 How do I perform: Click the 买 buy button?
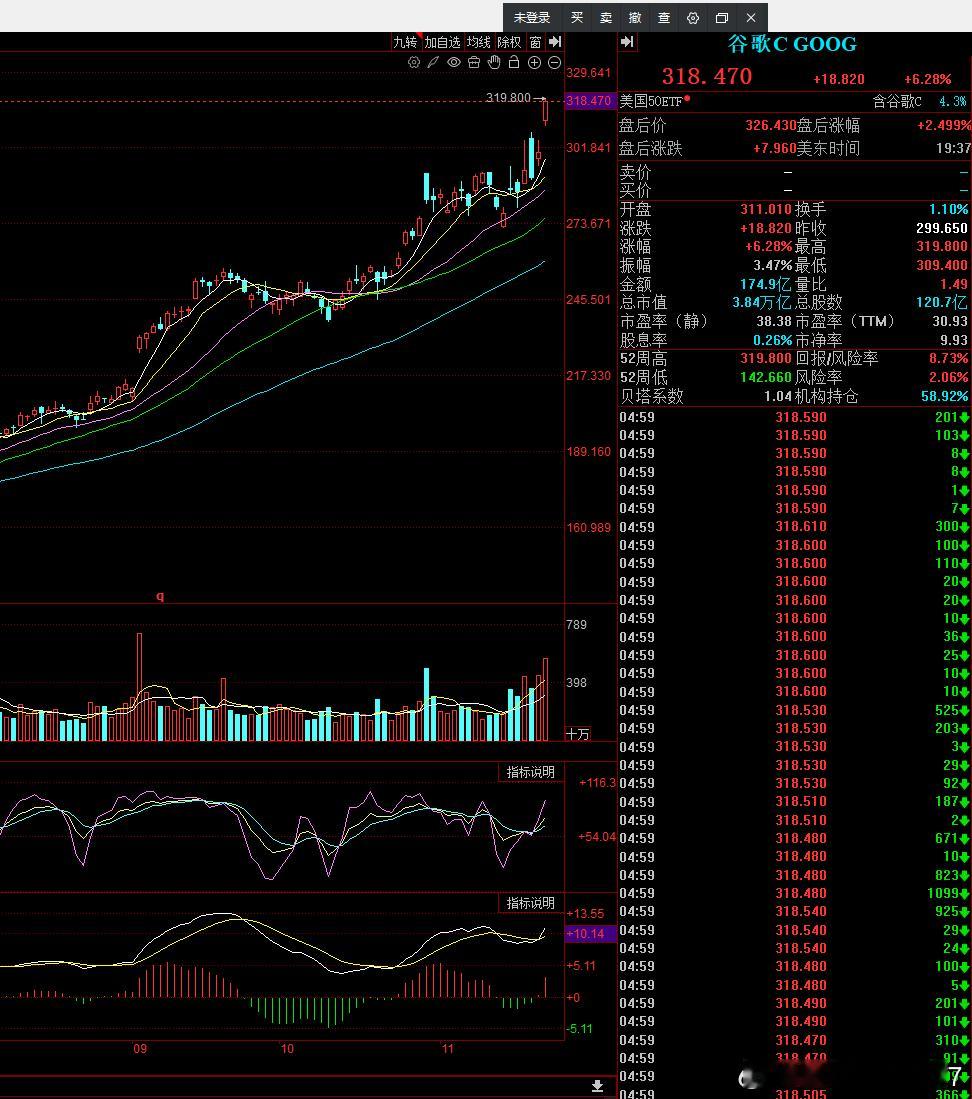(x=577, y=18)
